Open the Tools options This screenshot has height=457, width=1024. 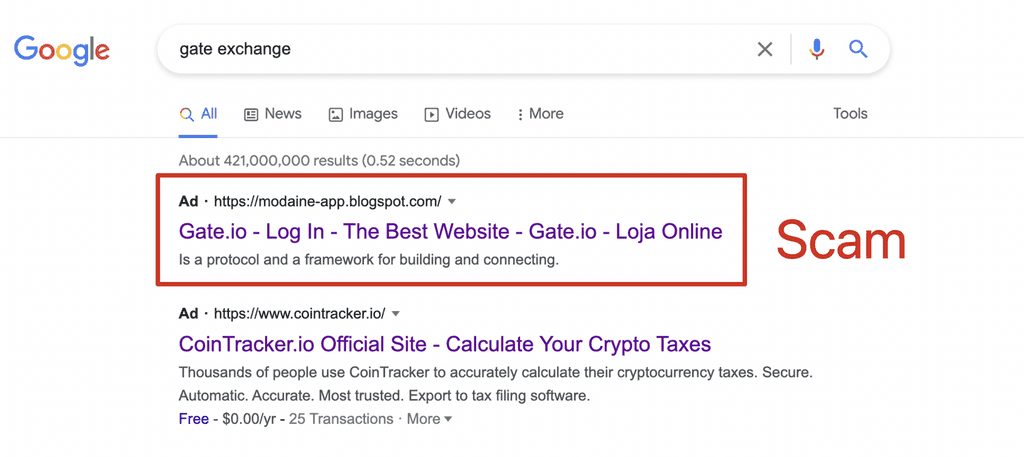point(850,114)
